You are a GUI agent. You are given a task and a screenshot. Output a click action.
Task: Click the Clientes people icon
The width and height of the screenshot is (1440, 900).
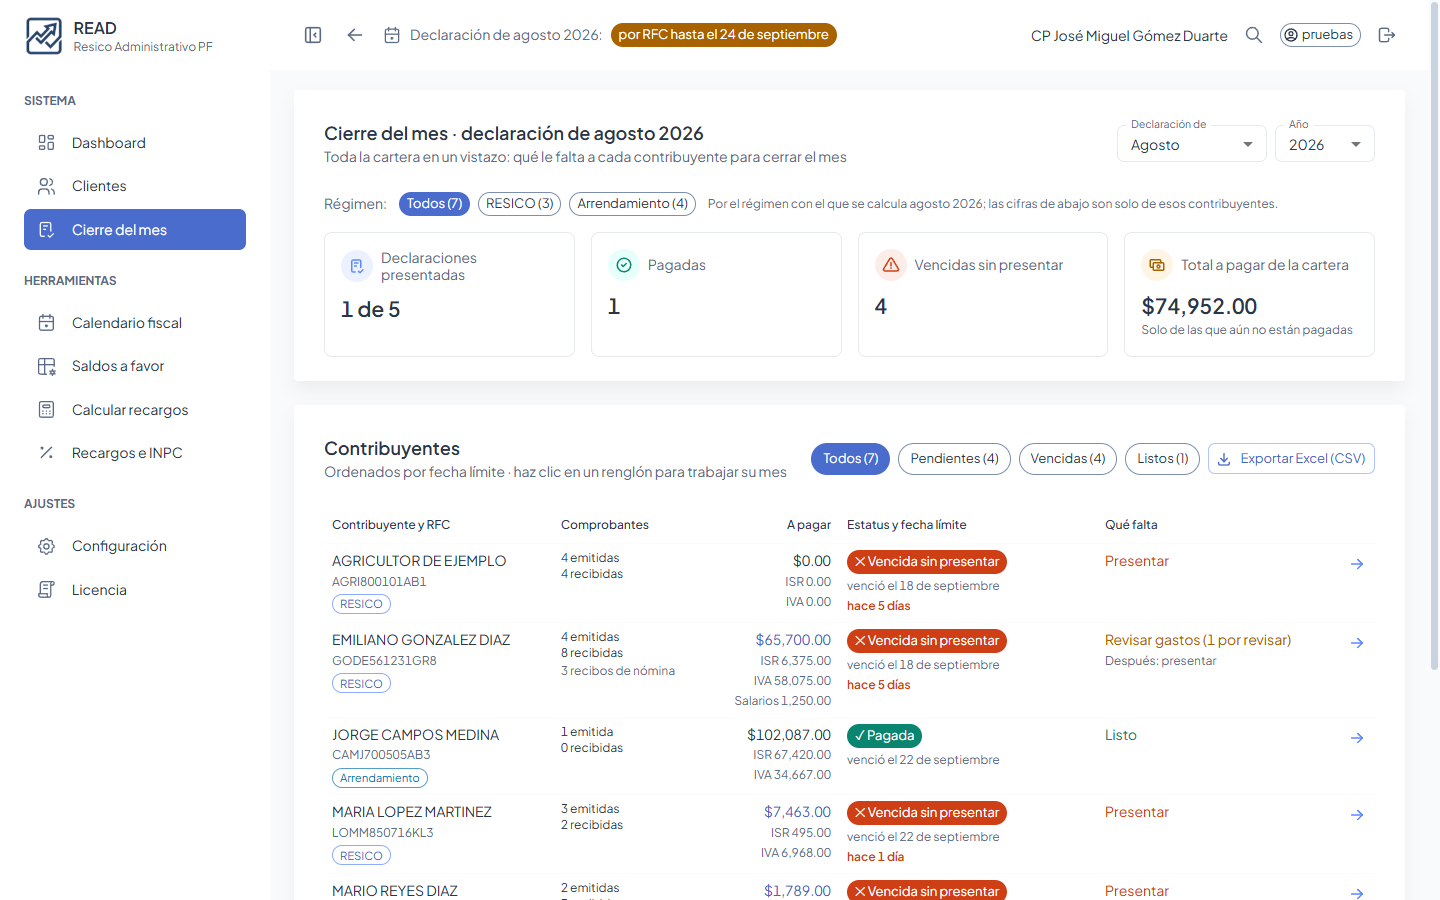click(x=46, y=186)
